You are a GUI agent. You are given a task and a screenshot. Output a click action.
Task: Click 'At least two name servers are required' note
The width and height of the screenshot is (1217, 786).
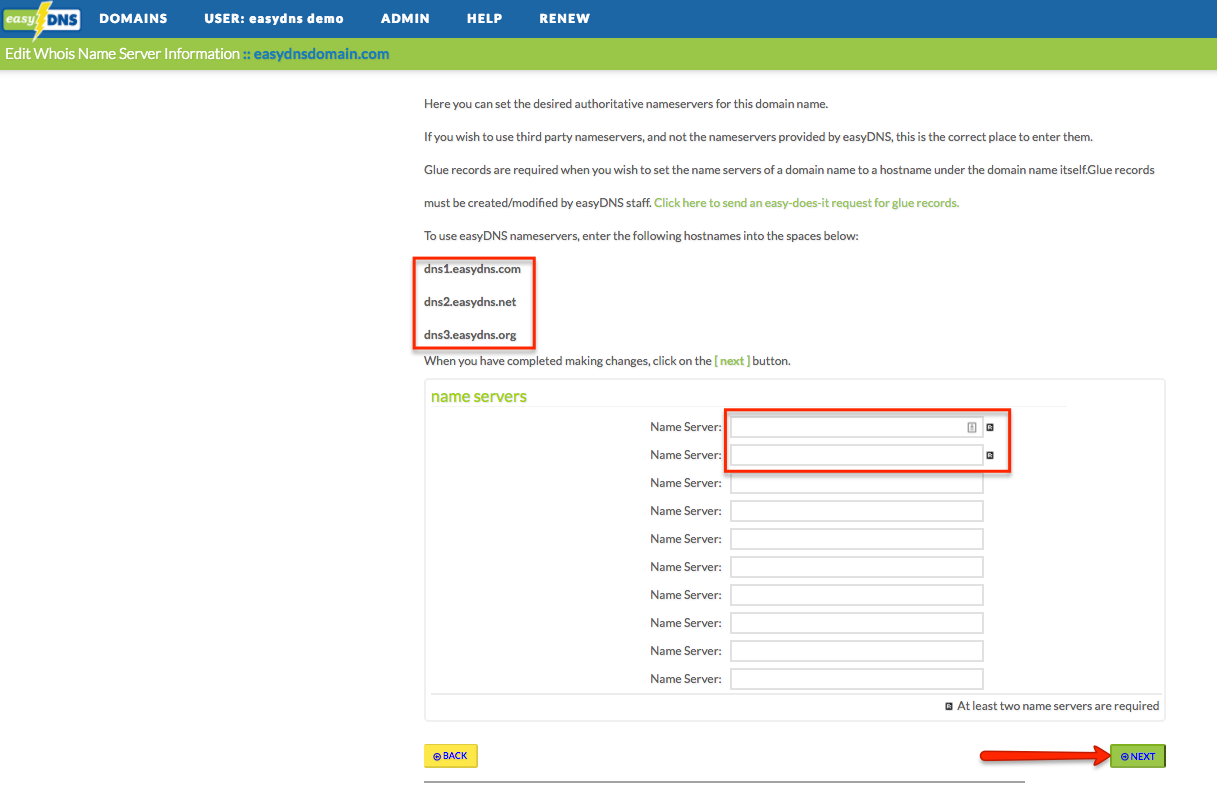(1058, 706)
